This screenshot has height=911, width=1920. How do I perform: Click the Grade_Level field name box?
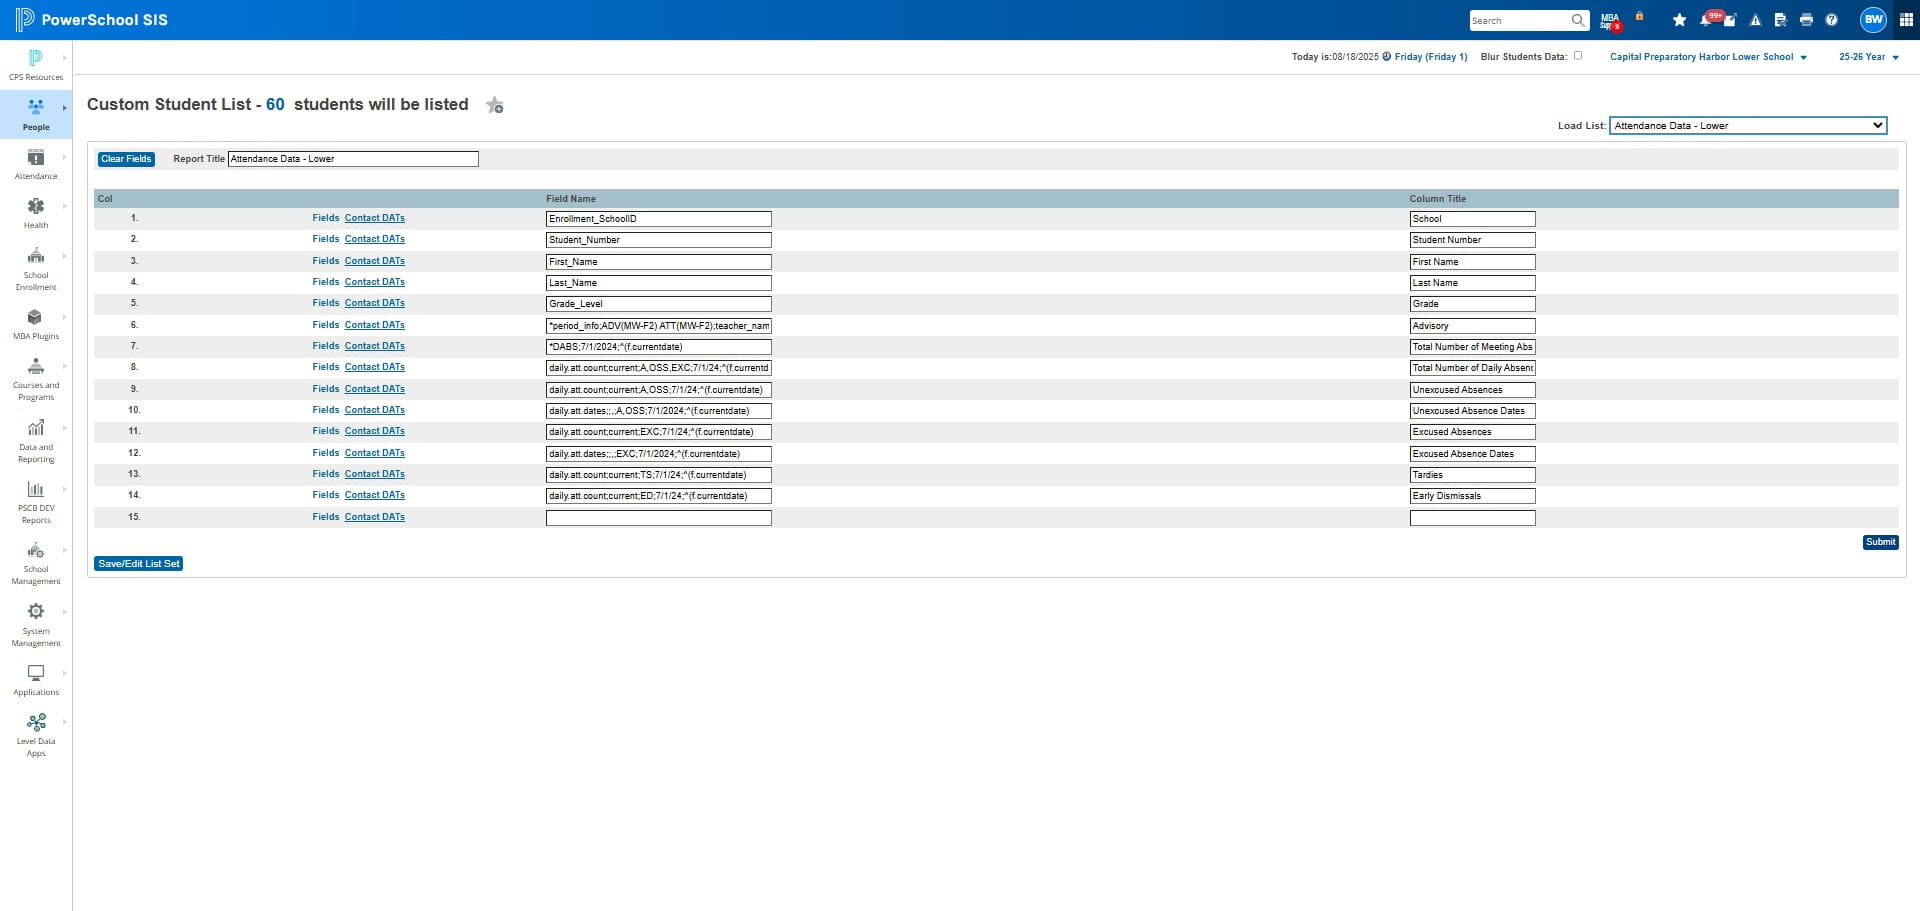659,304
